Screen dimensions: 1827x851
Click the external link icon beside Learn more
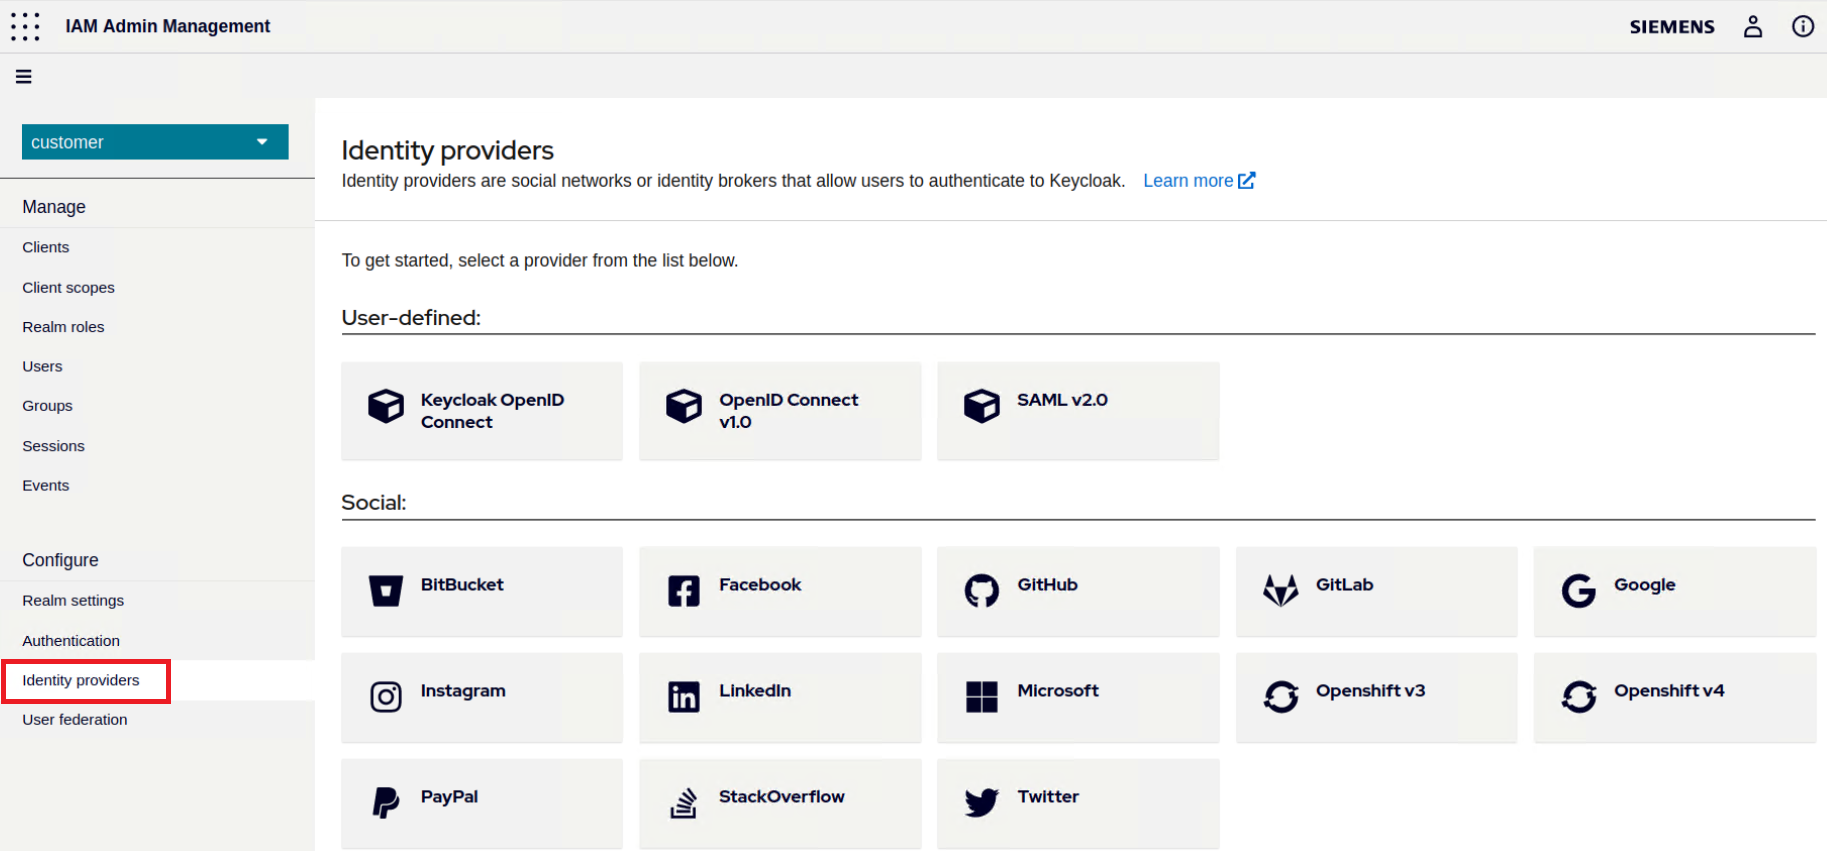coord(1247,180)
